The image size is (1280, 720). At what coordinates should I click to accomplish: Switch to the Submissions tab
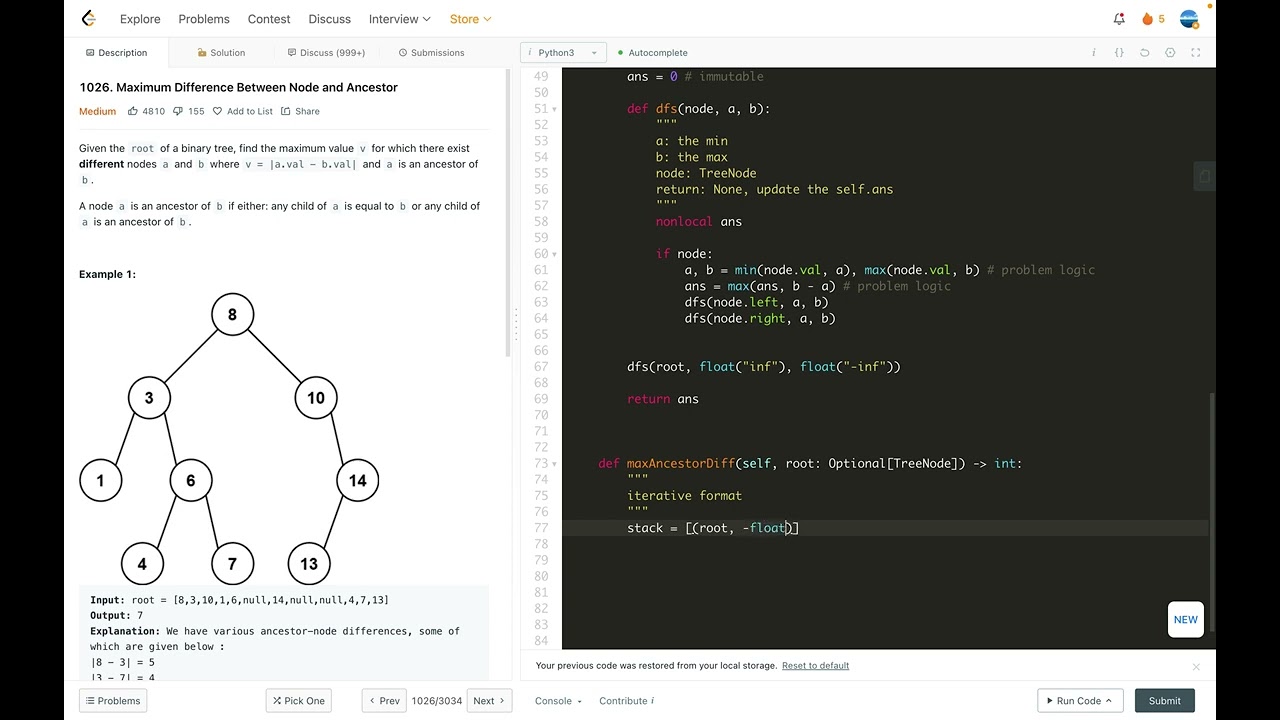click(431, 53)
